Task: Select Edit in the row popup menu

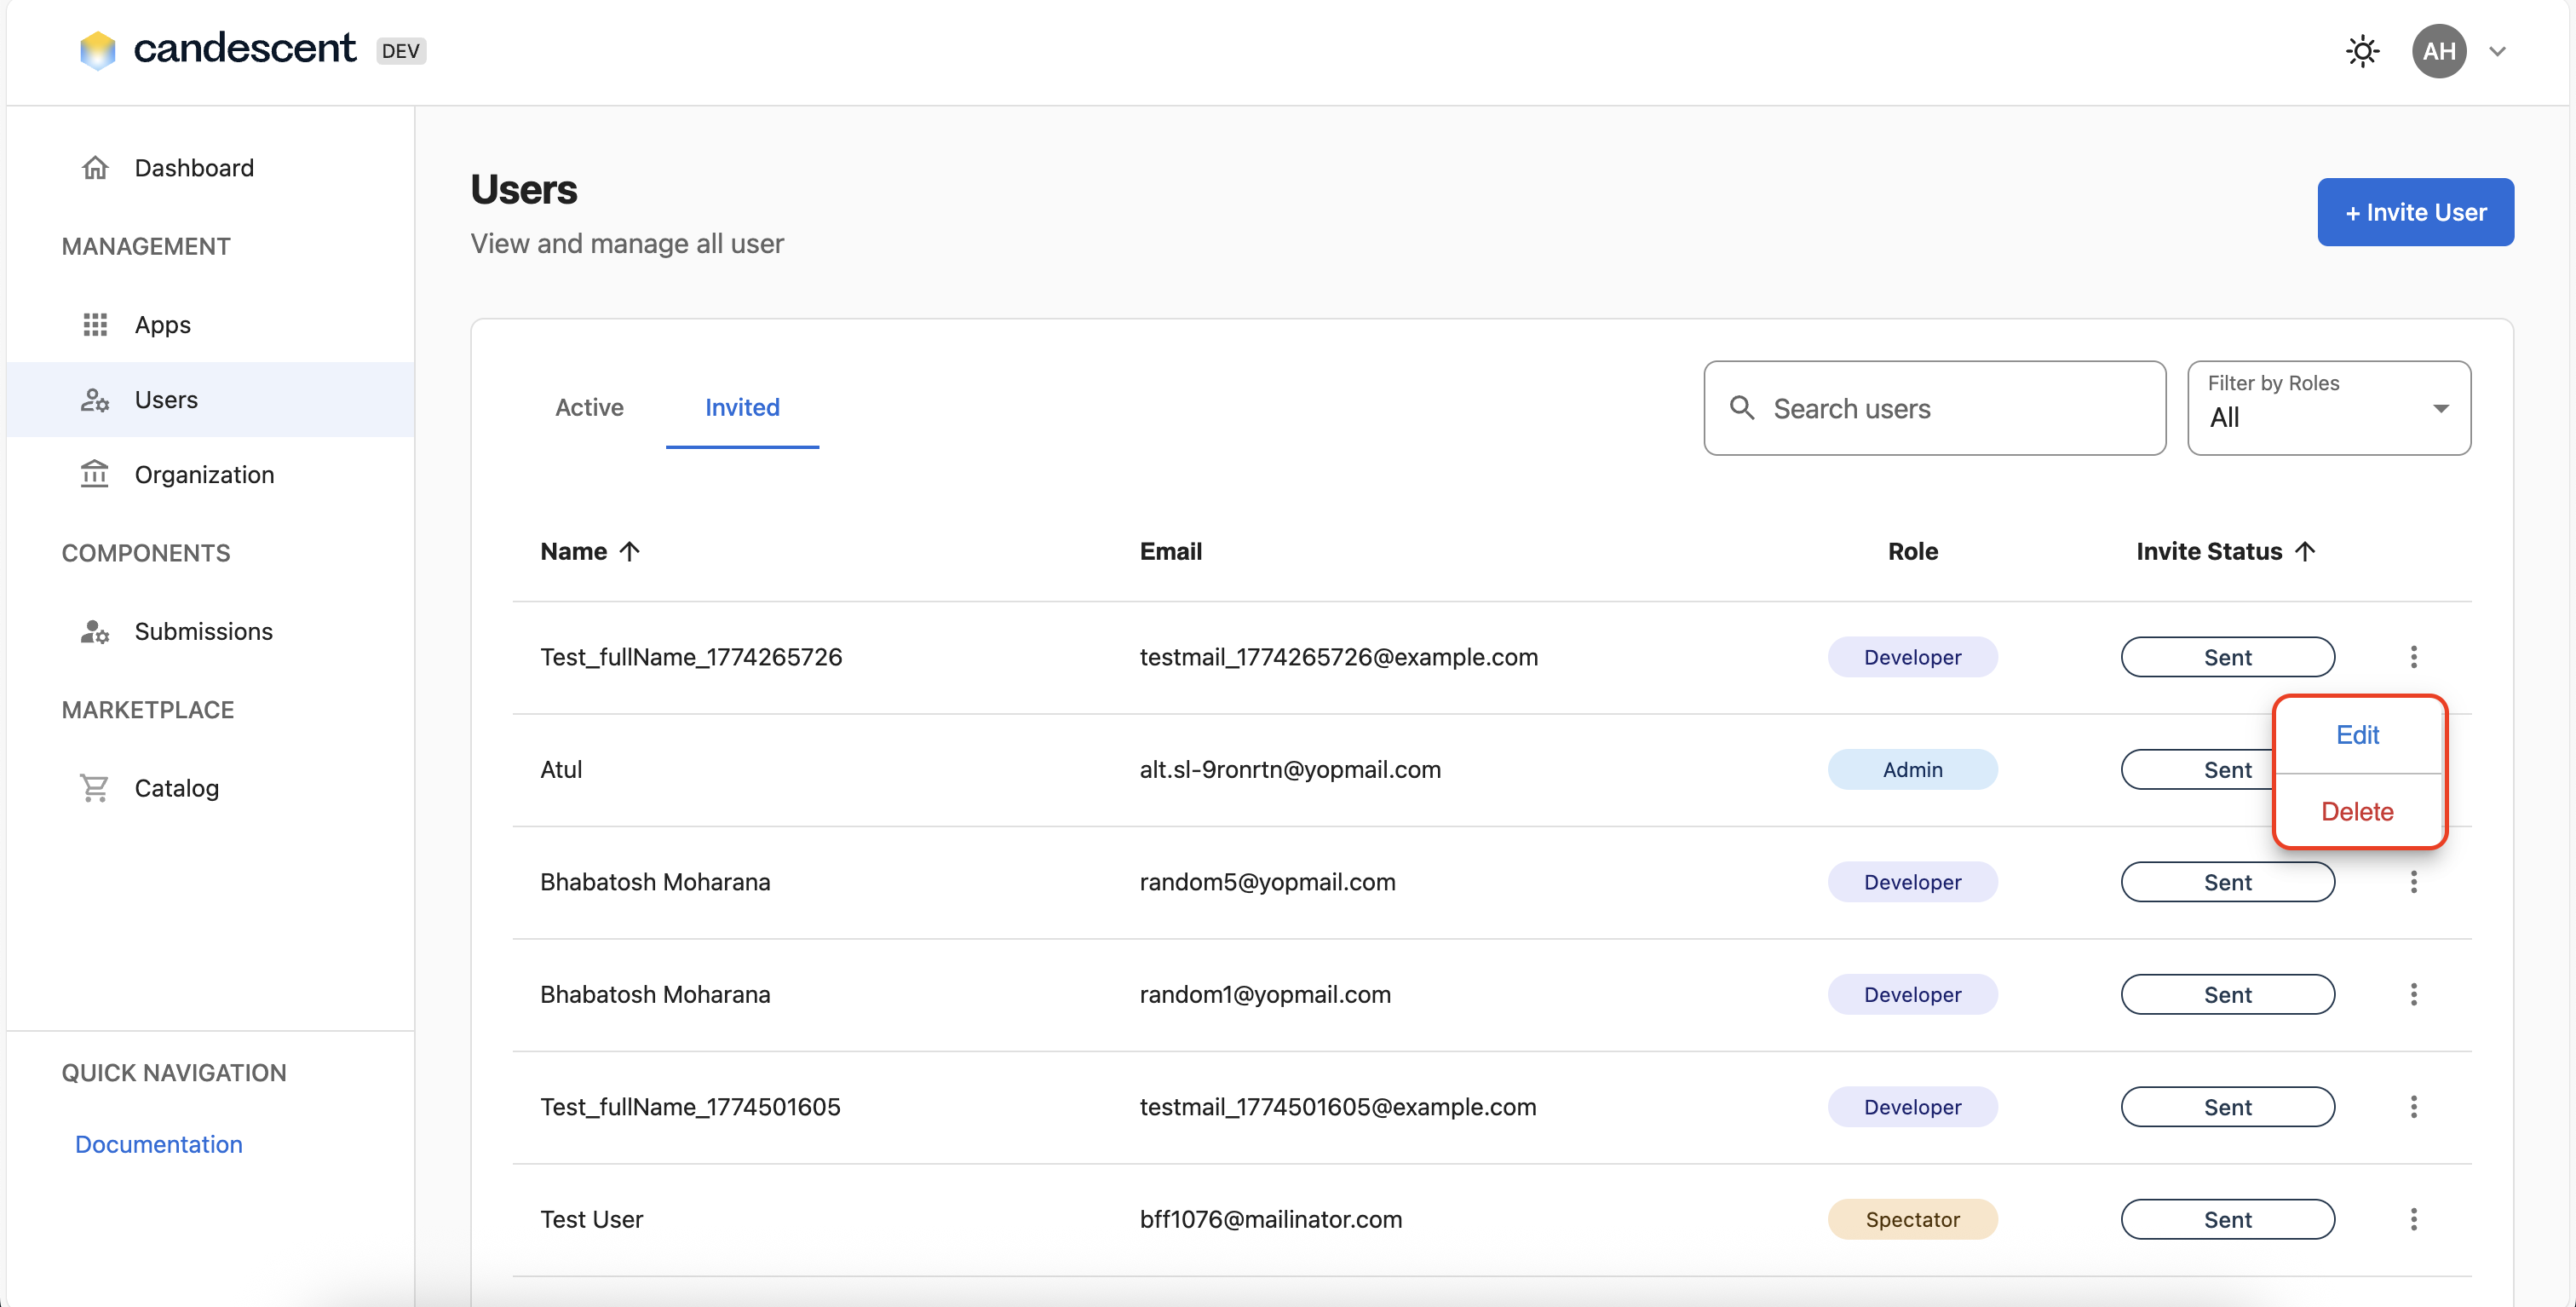Action: point(2357,735)
